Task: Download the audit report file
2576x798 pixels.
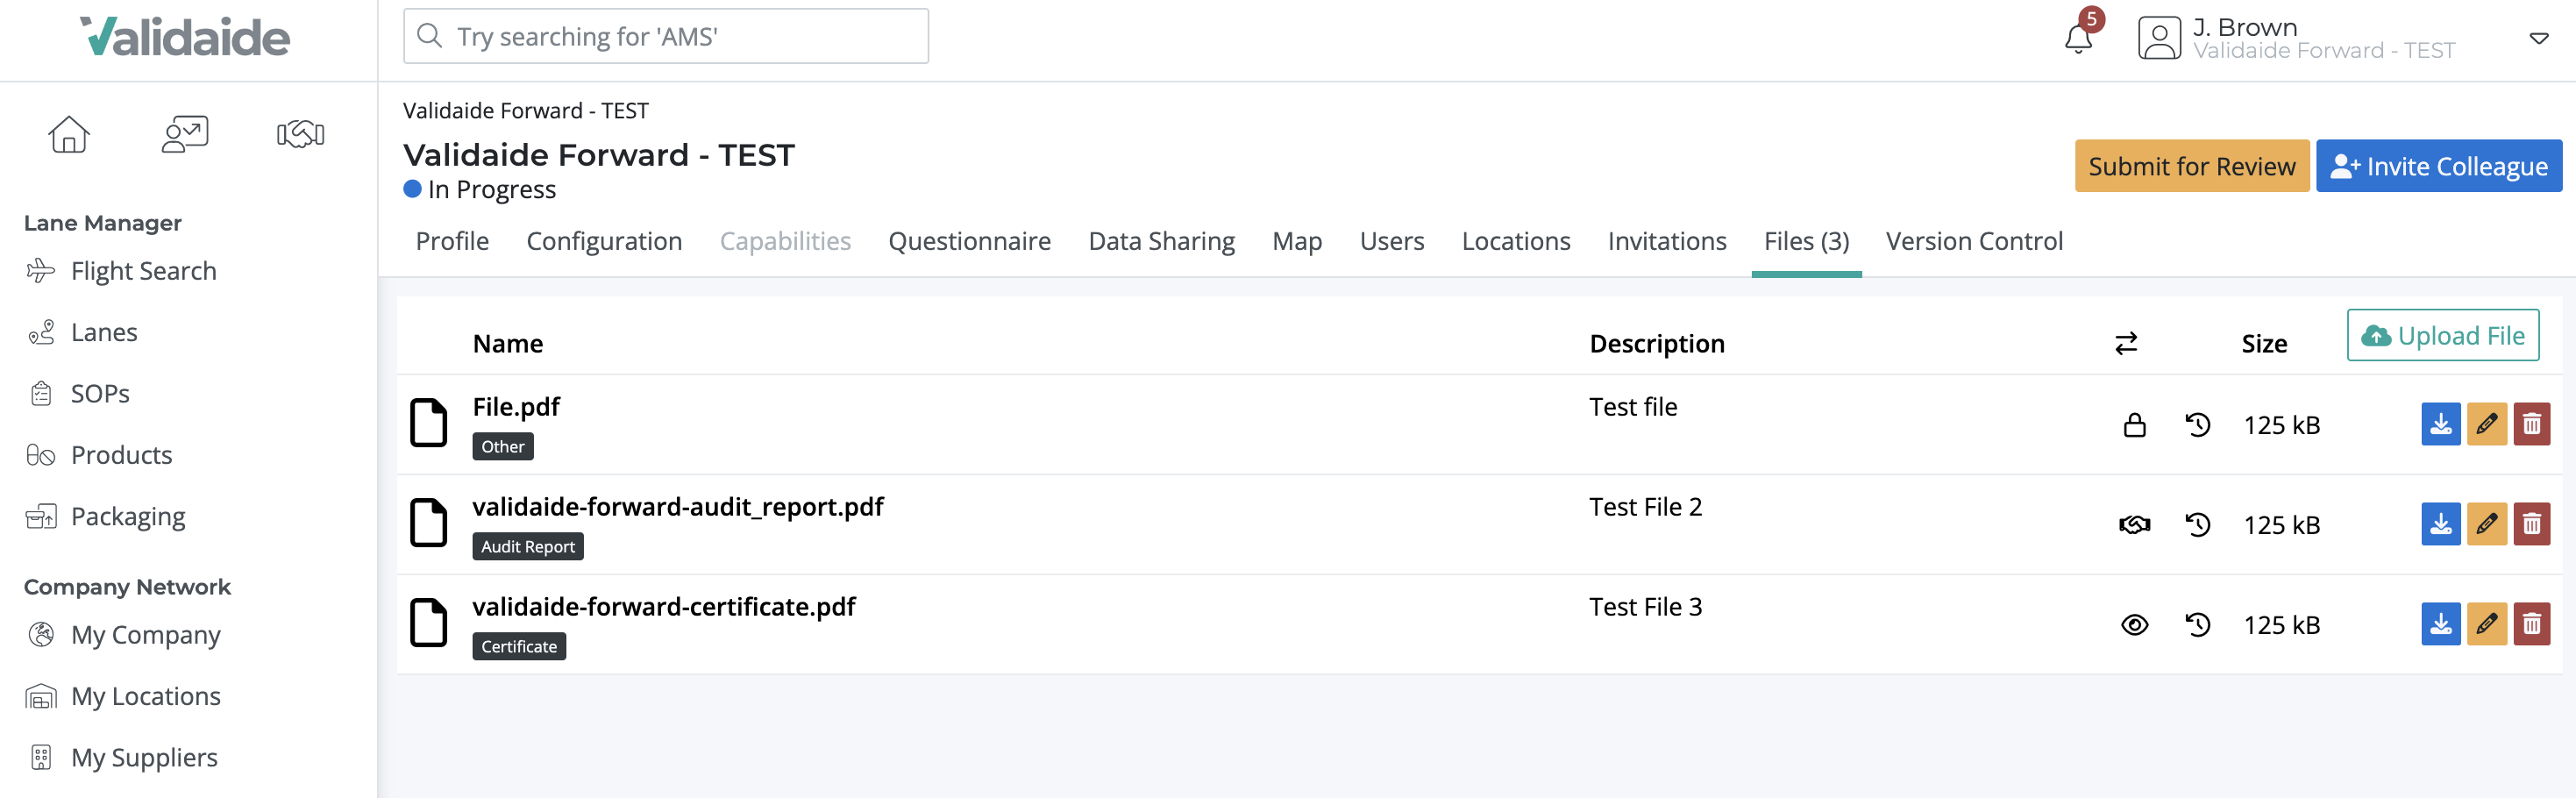Action: point(2440,524)
